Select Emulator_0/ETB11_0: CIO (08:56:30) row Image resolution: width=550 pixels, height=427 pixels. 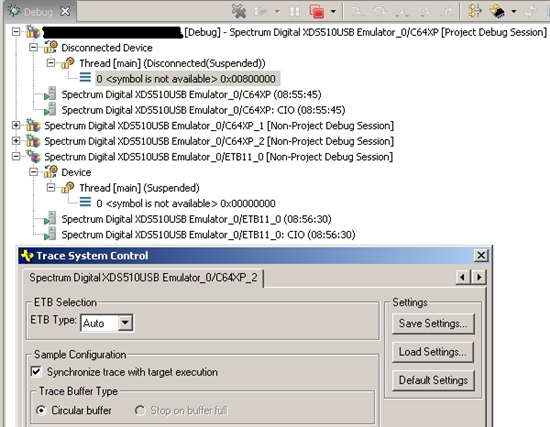pyautogui.click(x=208, y=234)
